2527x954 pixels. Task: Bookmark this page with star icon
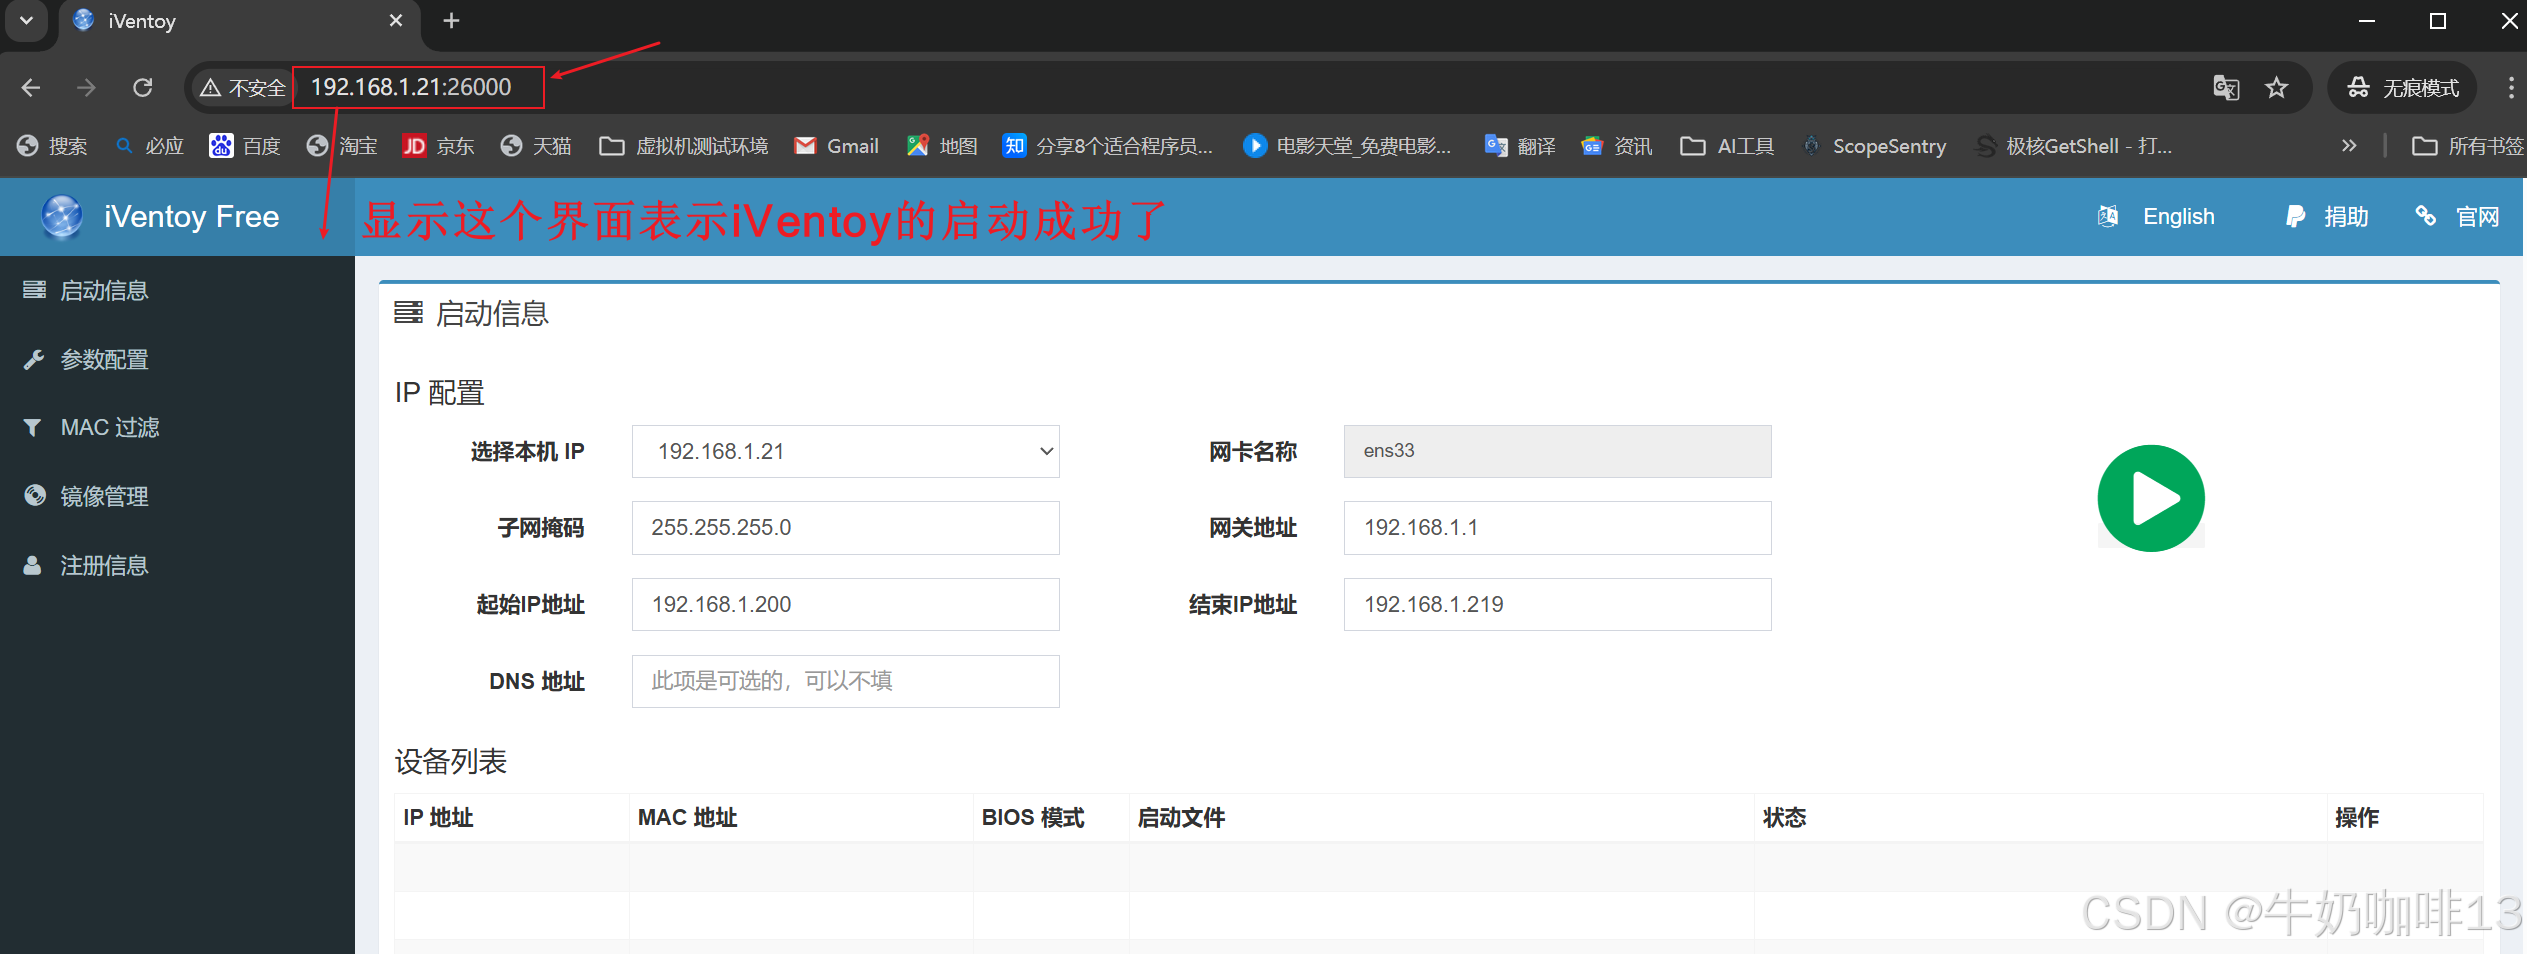(x=2277, y=88)
